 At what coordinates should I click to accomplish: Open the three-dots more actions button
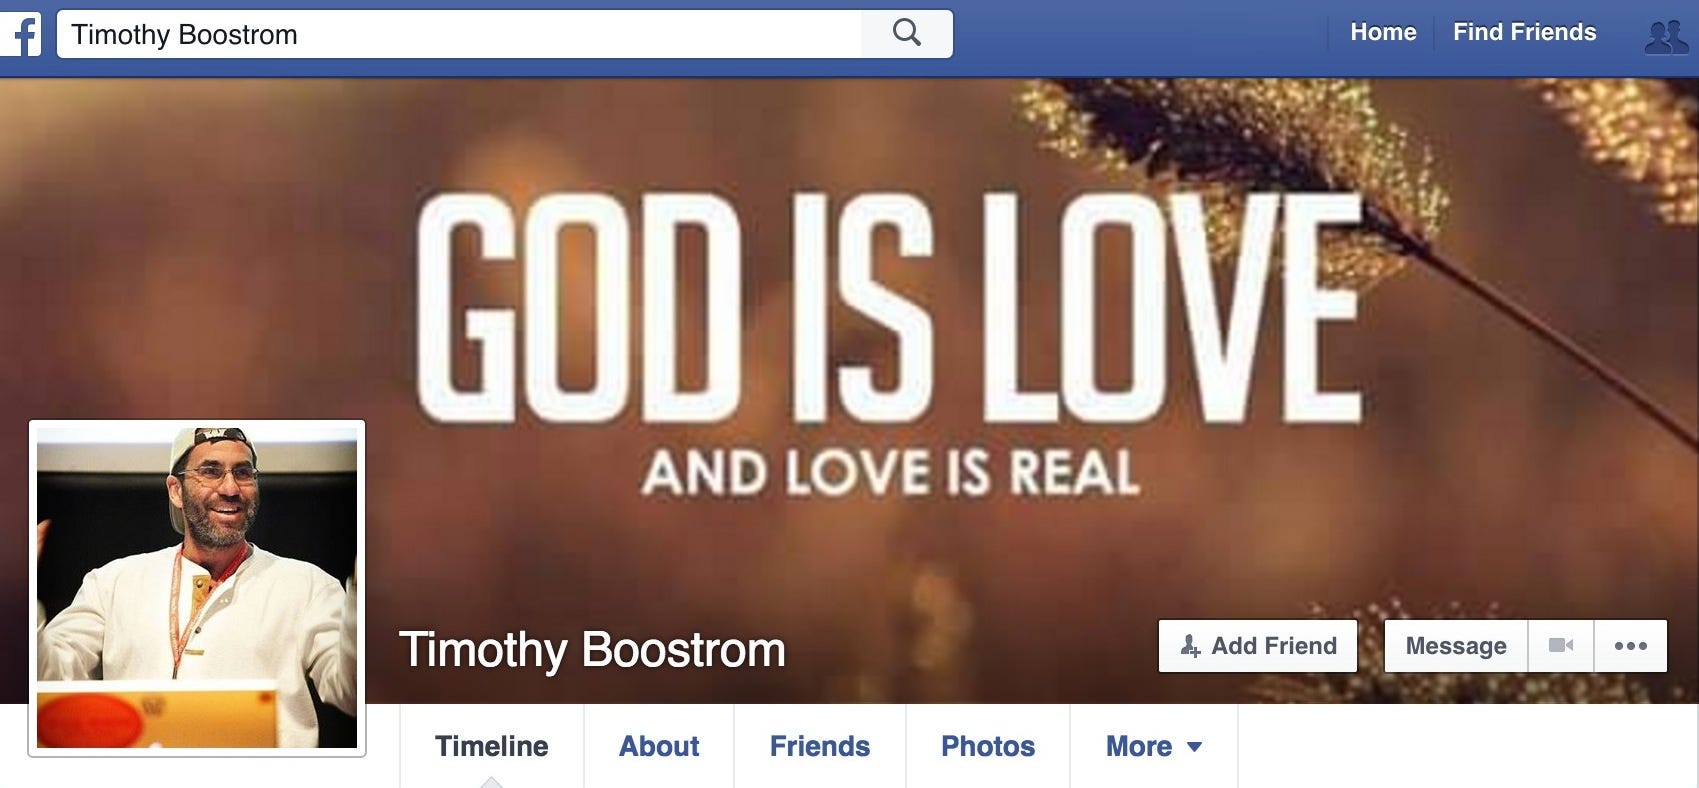(x=1630, y=646)
